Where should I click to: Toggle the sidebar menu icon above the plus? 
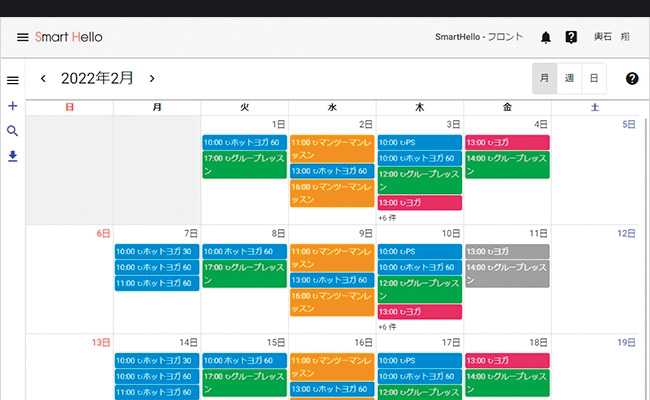tap(13, 80)
